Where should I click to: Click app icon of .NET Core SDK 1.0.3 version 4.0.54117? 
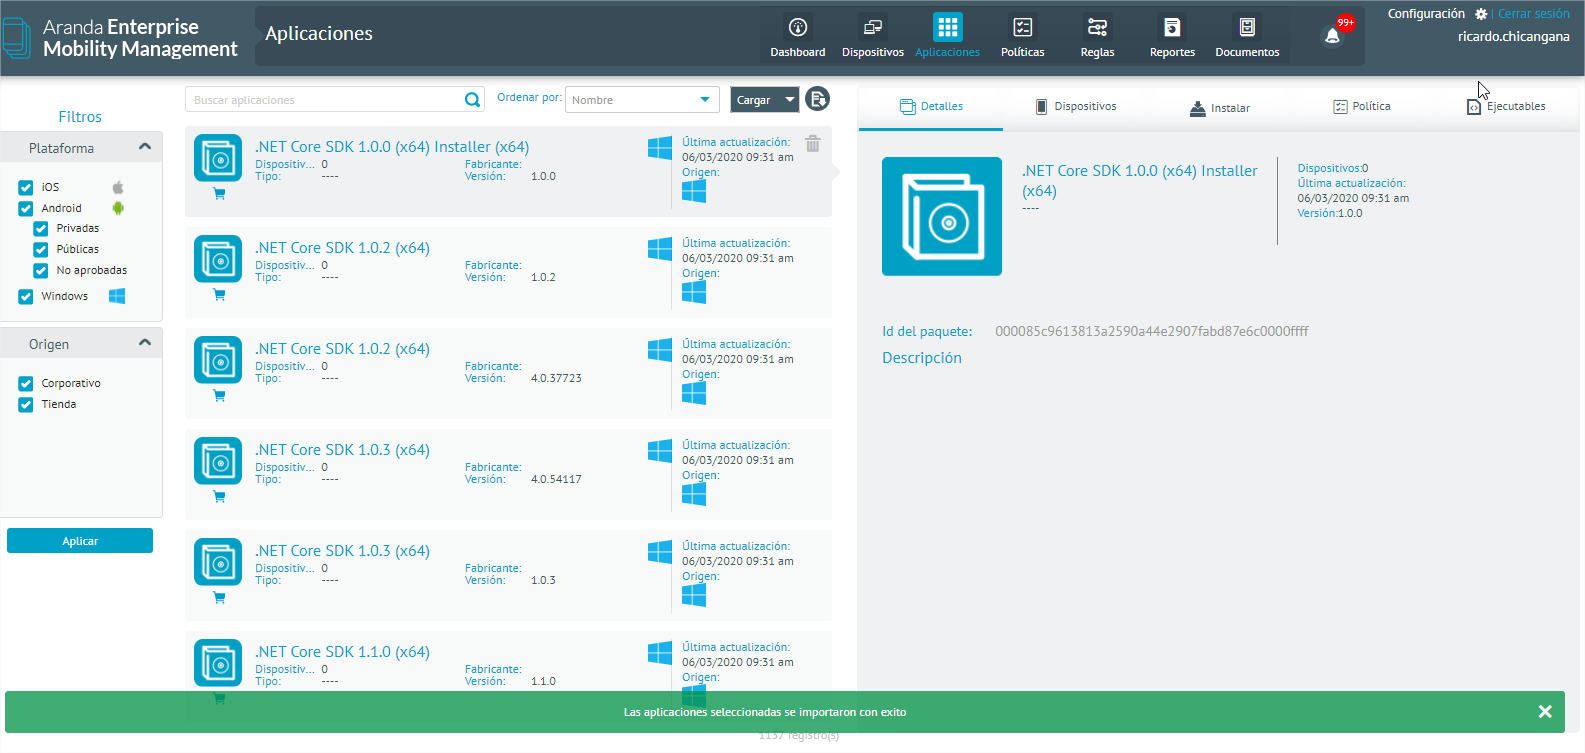click(218, 461)
